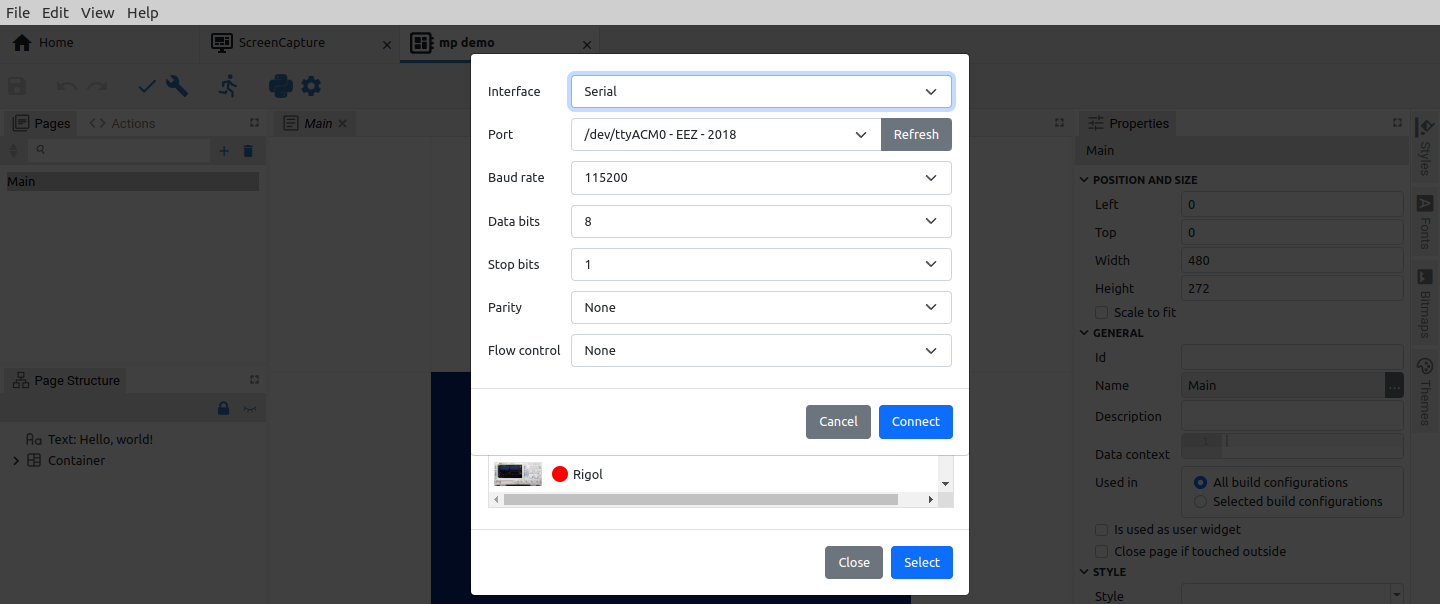Open the Edit menu
This screenshot has width=1440, height=604.
tap(55, 13)
